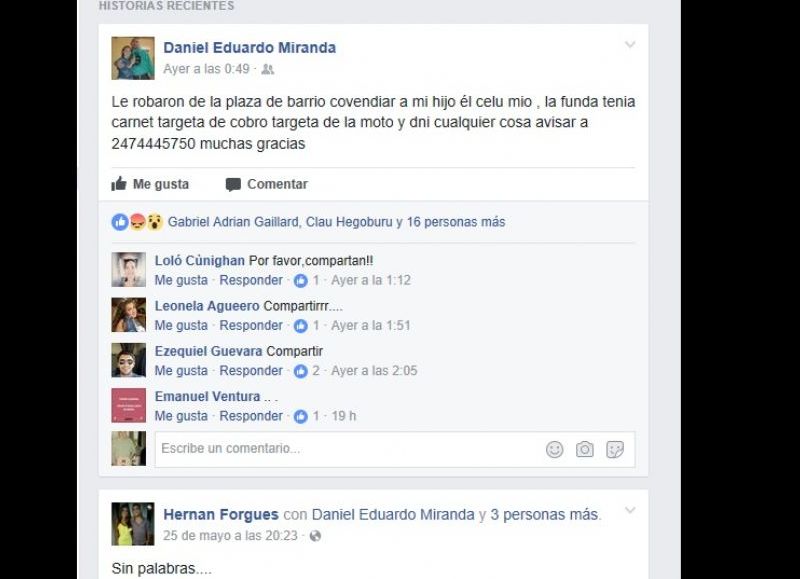Show the 16 personas más reactions list

[456, 222]
